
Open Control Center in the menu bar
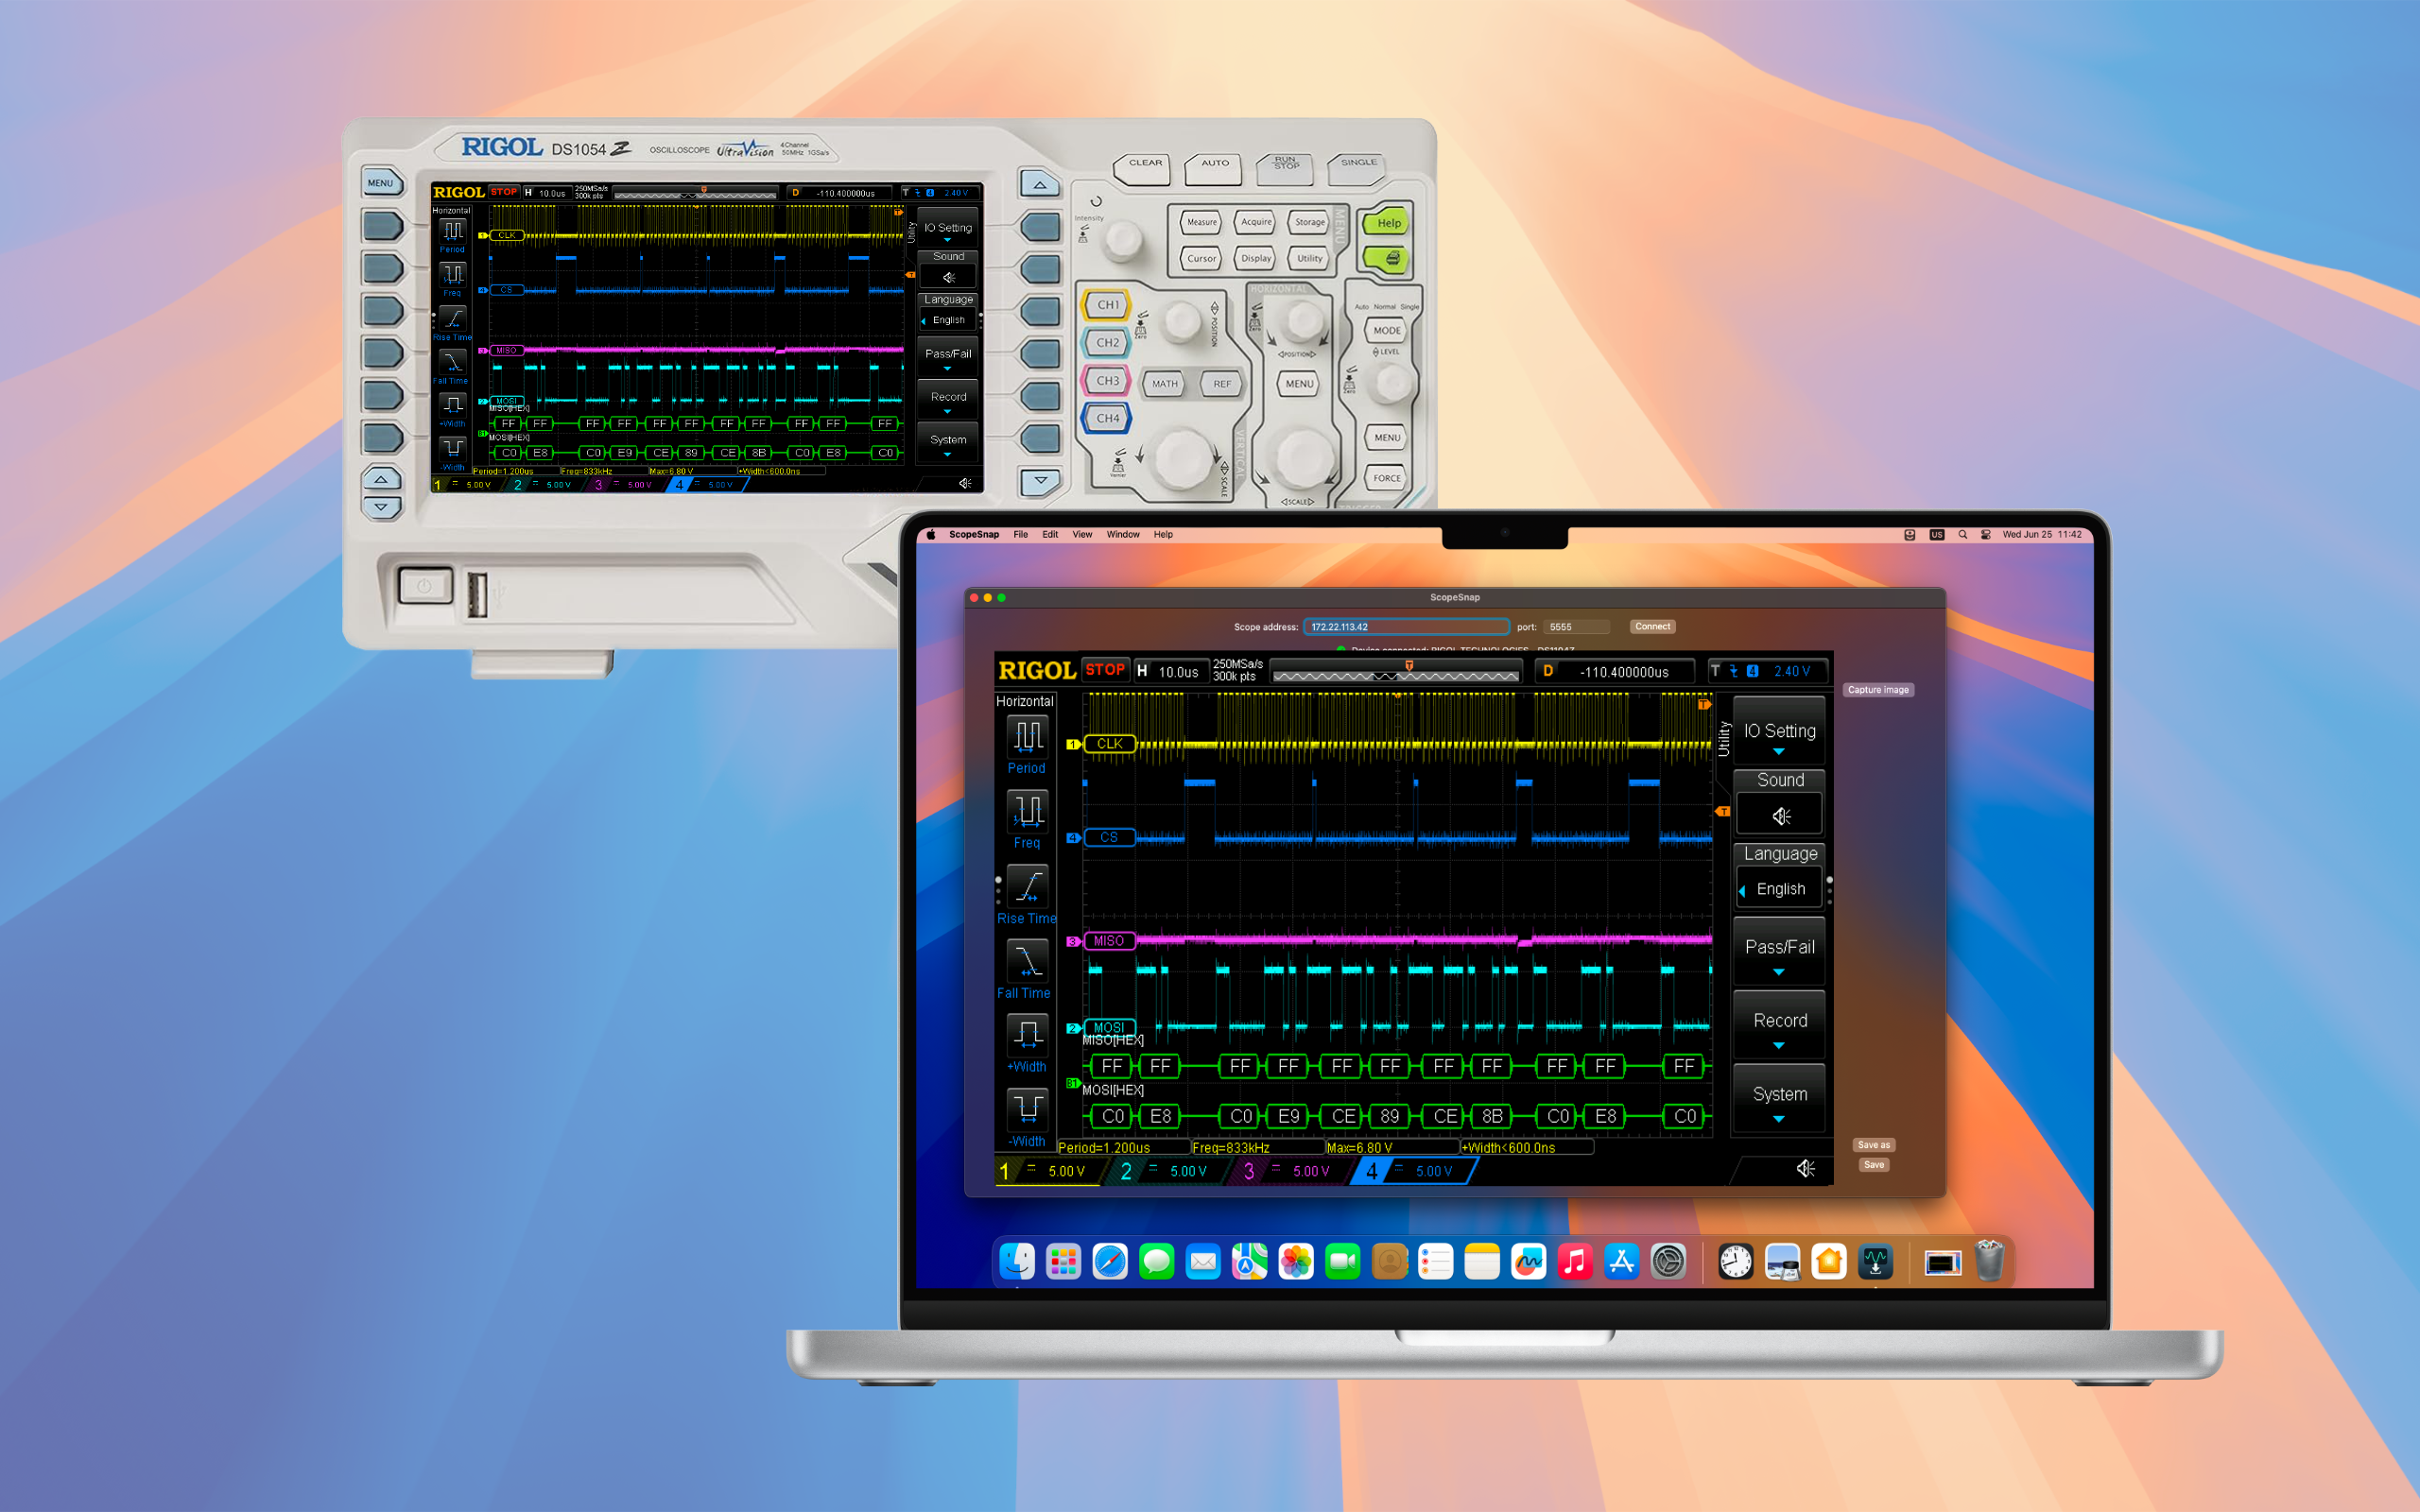tap(1985, 535)
